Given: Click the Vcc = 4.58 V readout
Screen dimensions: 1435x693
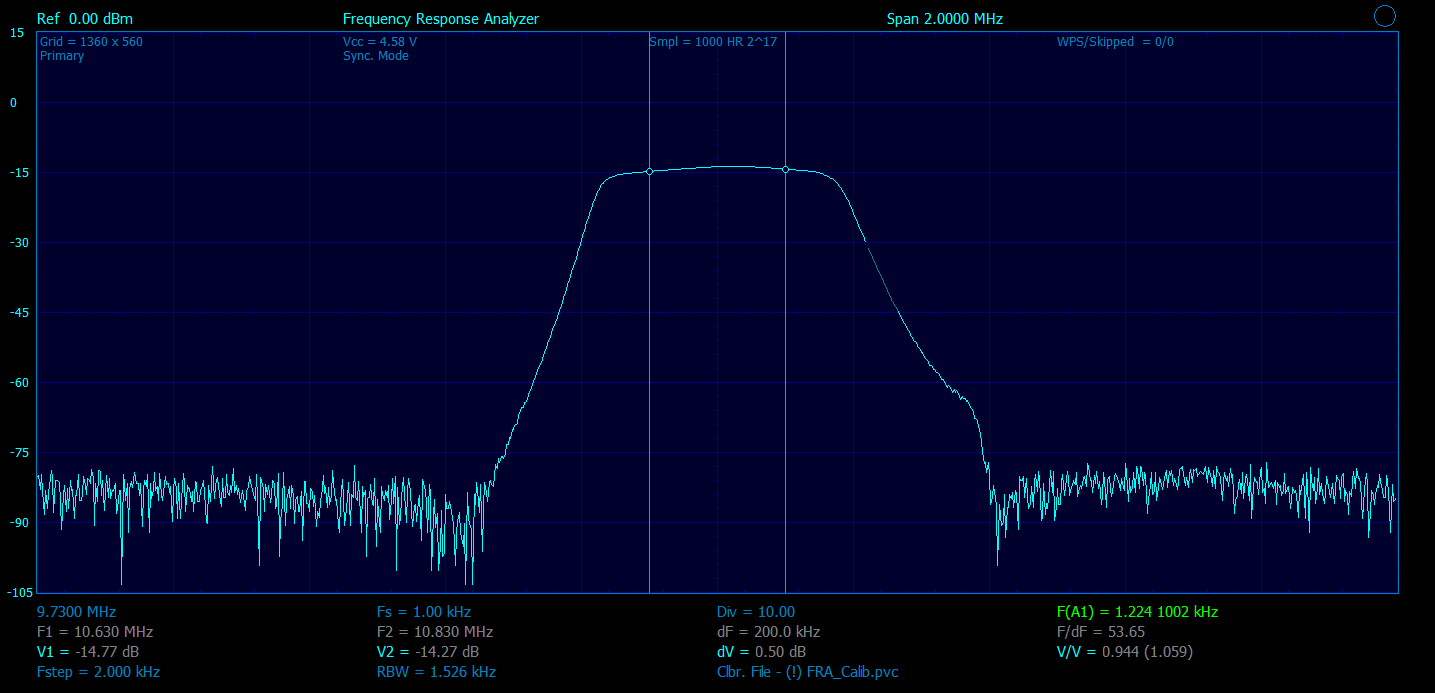Looking at the screenshot, I should (379, 42).
